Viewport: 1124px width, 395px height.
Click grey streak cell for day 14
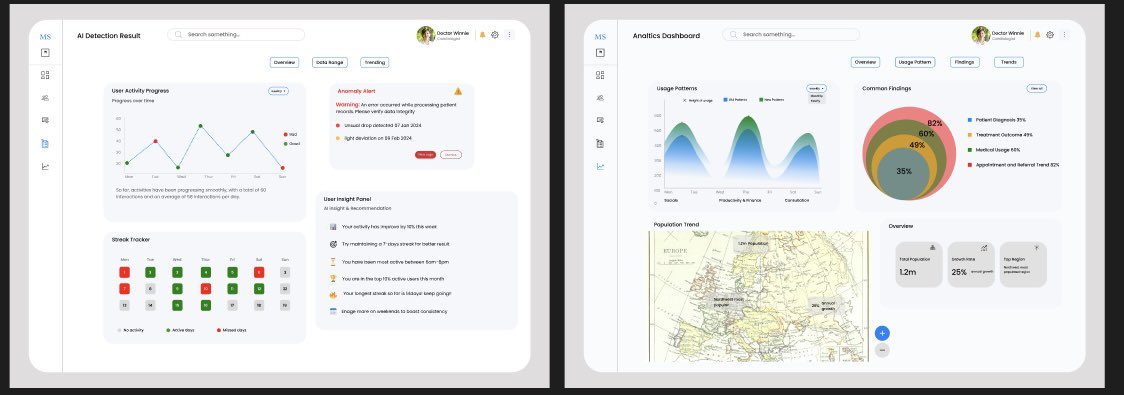[151, 305]
